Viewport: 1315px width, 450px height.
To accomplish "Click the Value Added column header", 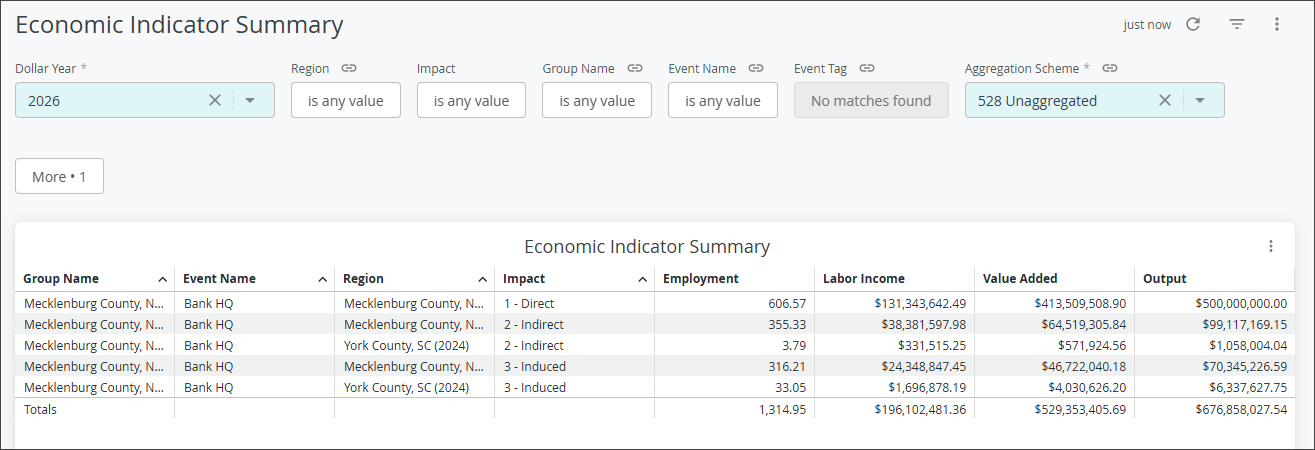I will click(x=1054, y=279).
